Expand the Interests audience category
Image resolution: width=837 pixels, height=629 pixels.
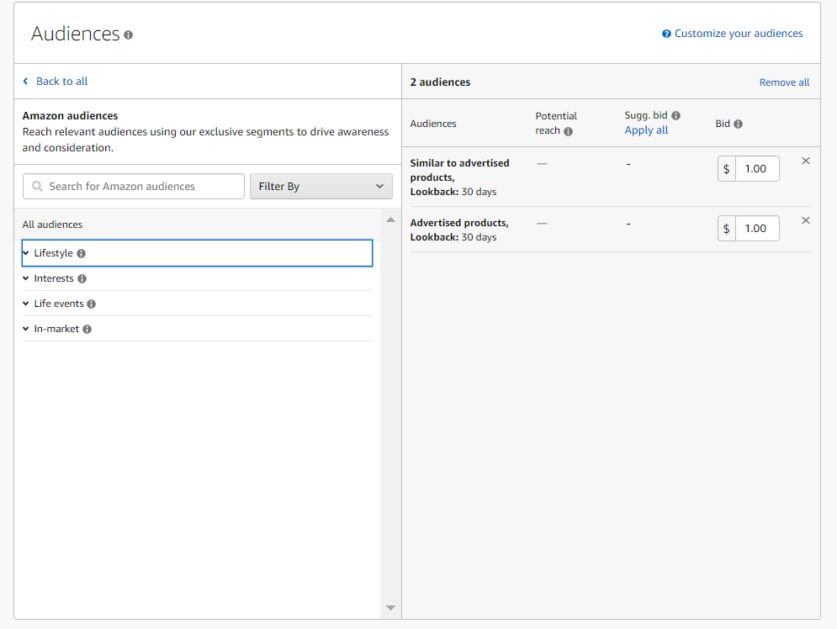click(x=197, y=279)
